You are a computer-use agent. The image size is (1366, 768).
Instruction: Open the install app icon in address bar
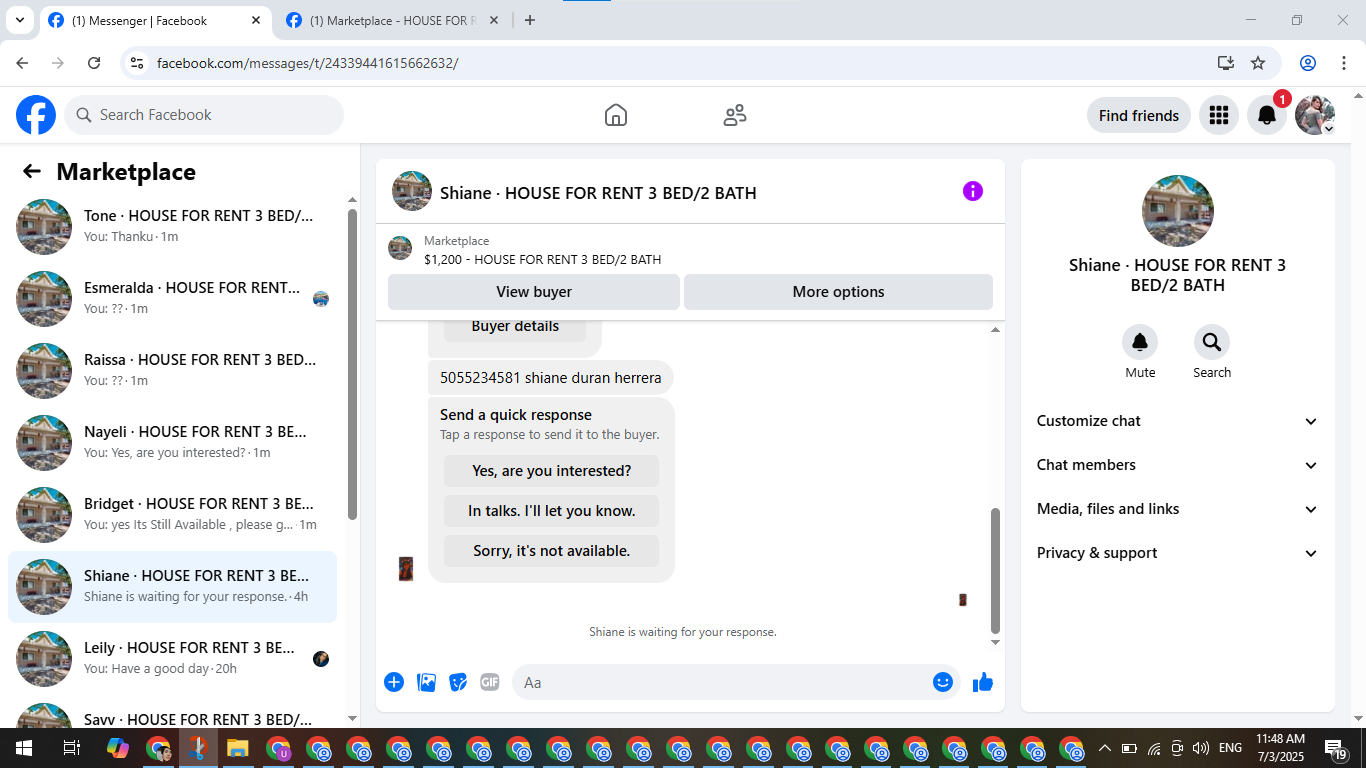pyautogui.click(x=1226, y=63)
